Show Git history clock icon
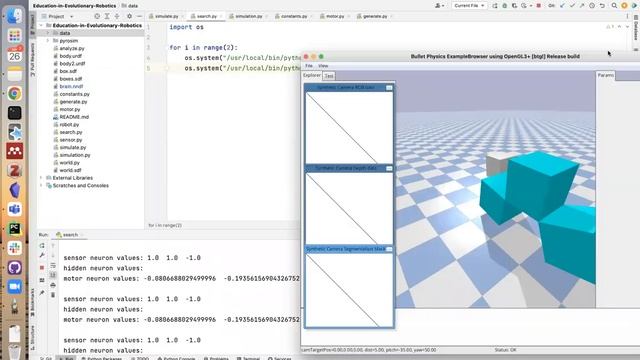This screenshot has width=640, height=360. (592, 6)
